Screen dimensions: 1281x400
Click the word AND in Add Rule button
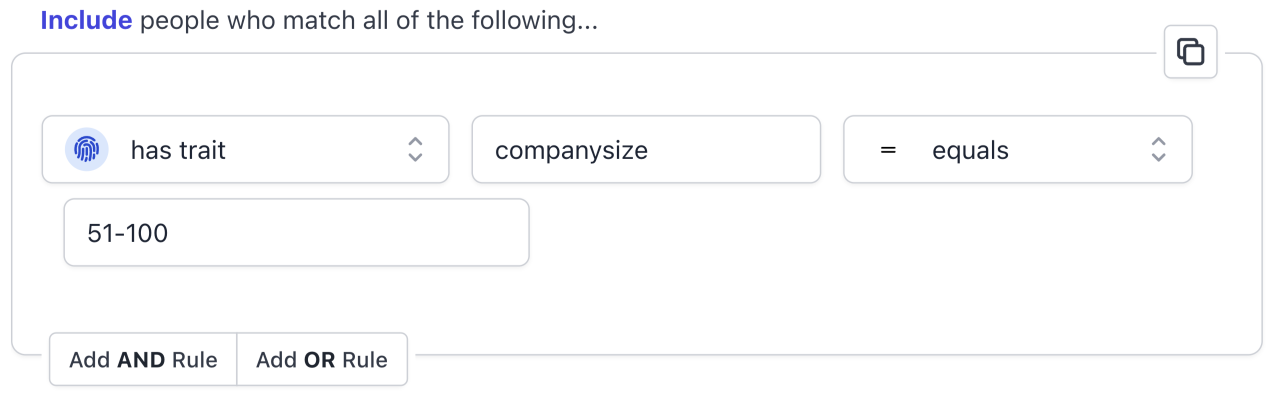(142, 360)
